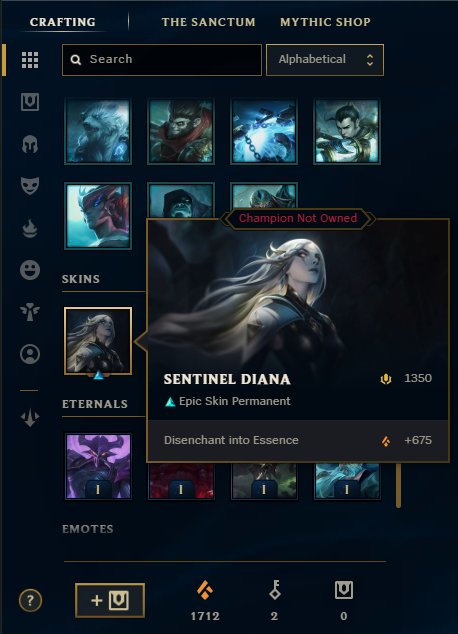Filter loot by emotes smiley icon

30,270
